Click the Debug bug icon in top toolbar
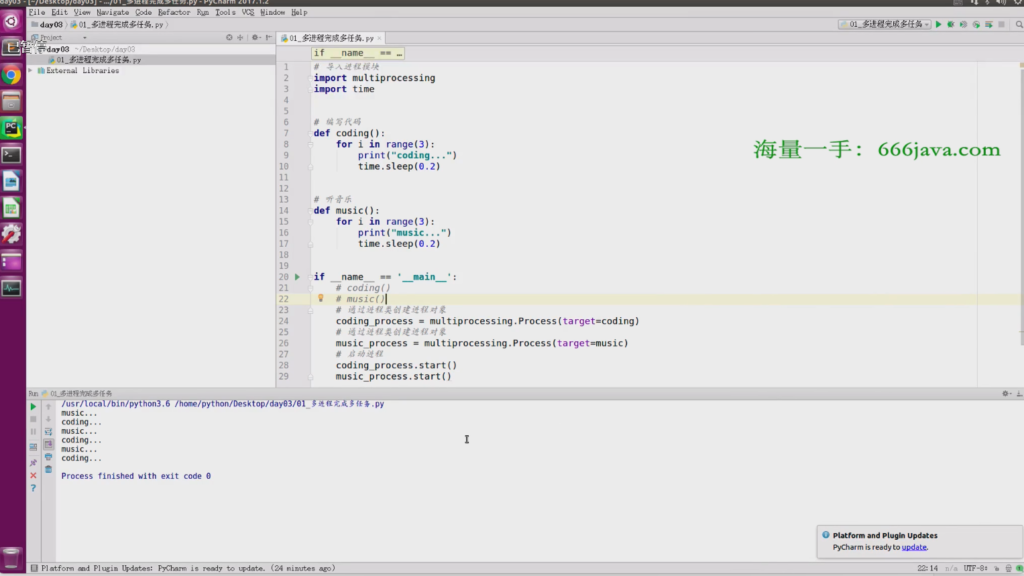Screen dimensions: 1024x576 pyautogui.click(x=951, y=24)
